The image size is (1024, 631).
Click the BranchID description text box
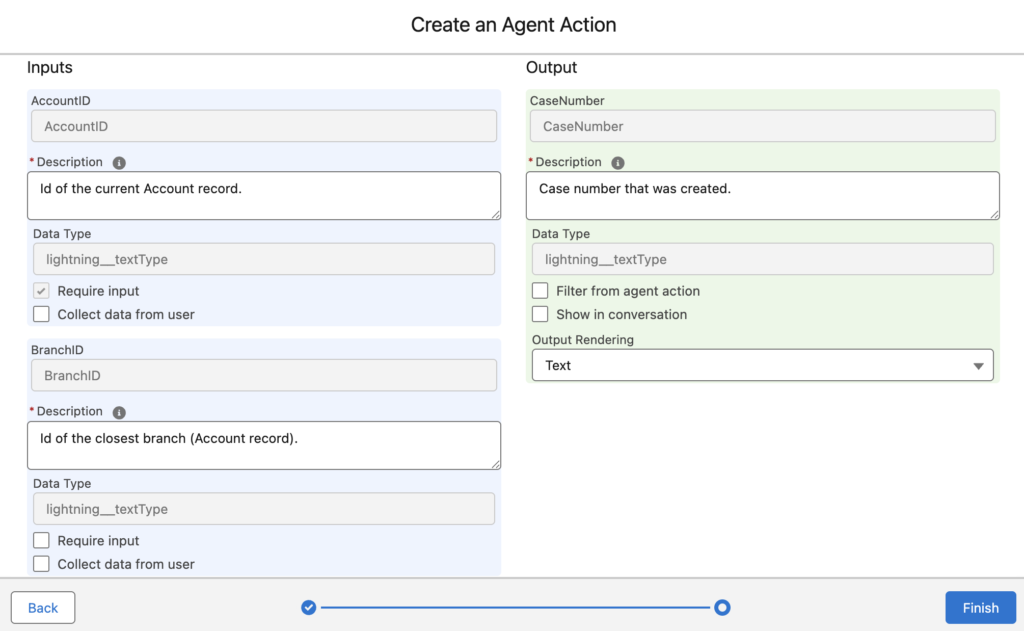click(x=263, y=444)
